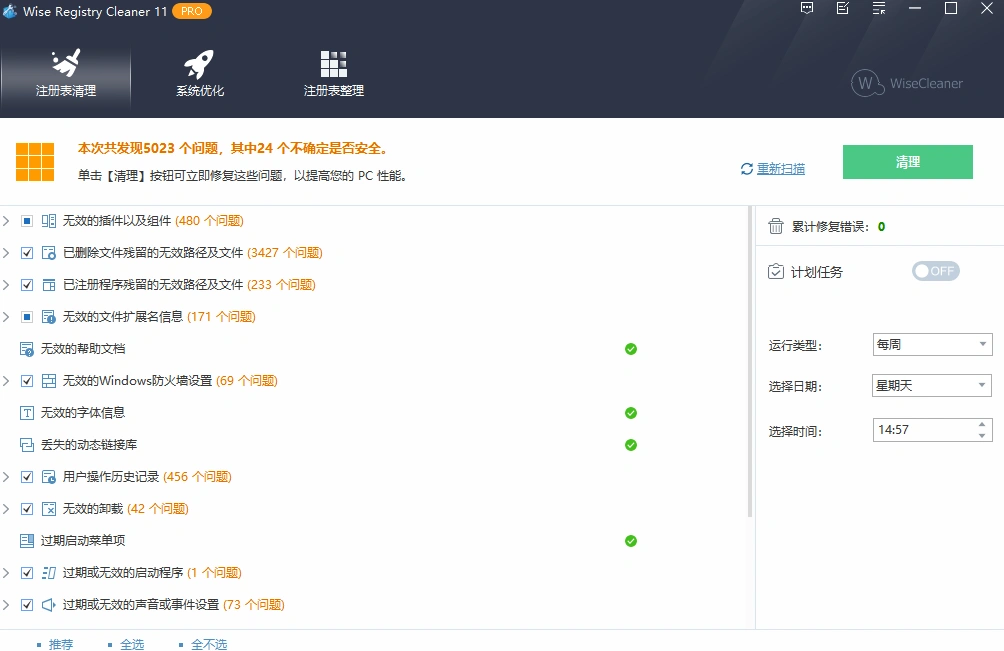
Task: Click the green checkmark beside 无效的帮助文档
Action: [630, 349]
